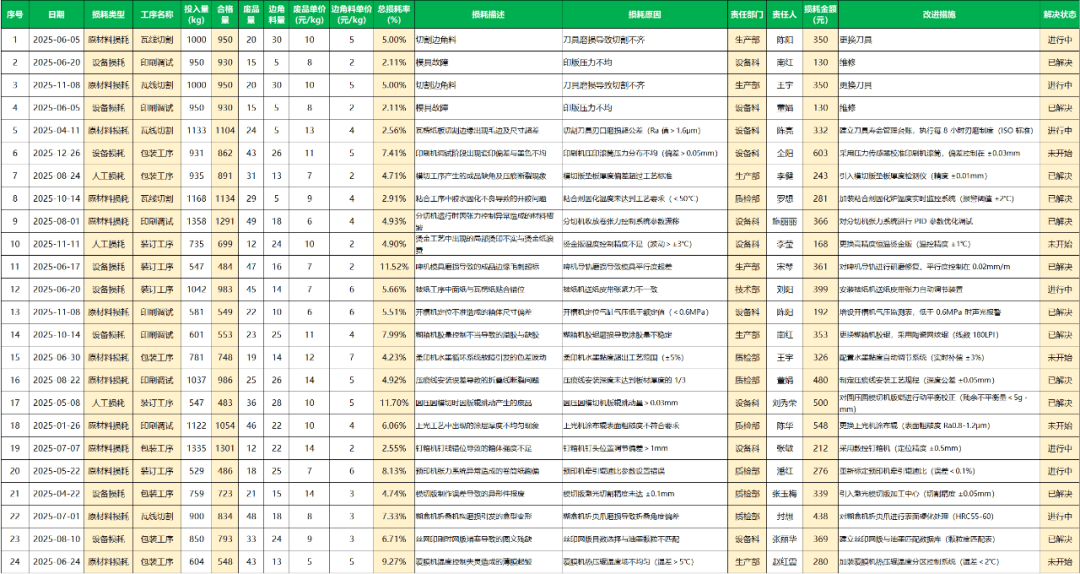Select the 损耗类型 column header

point(108,14)
